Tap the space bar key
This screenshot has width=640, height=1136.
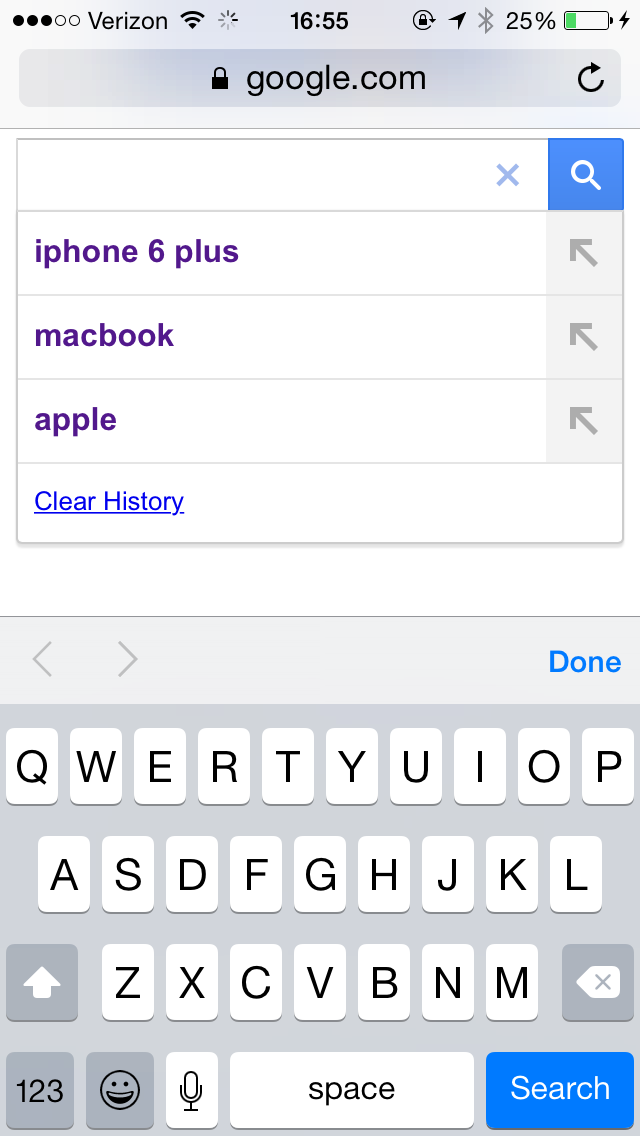point(352,1090)
